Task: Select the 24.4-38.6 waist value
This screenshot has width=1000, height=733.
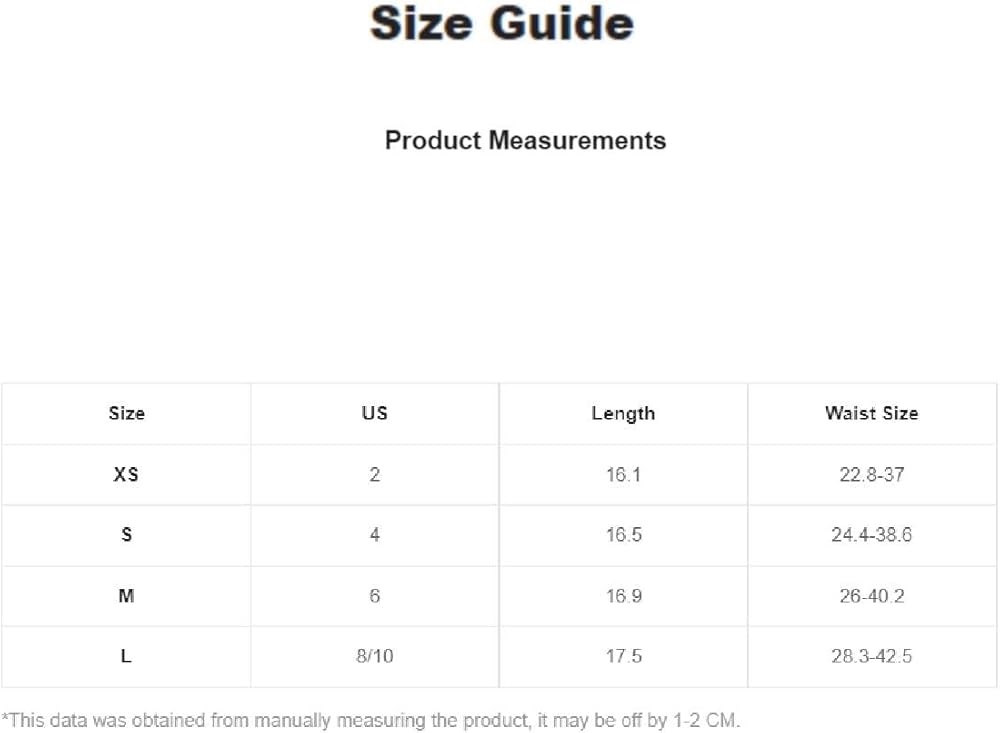Action: [x=871, y=535]
